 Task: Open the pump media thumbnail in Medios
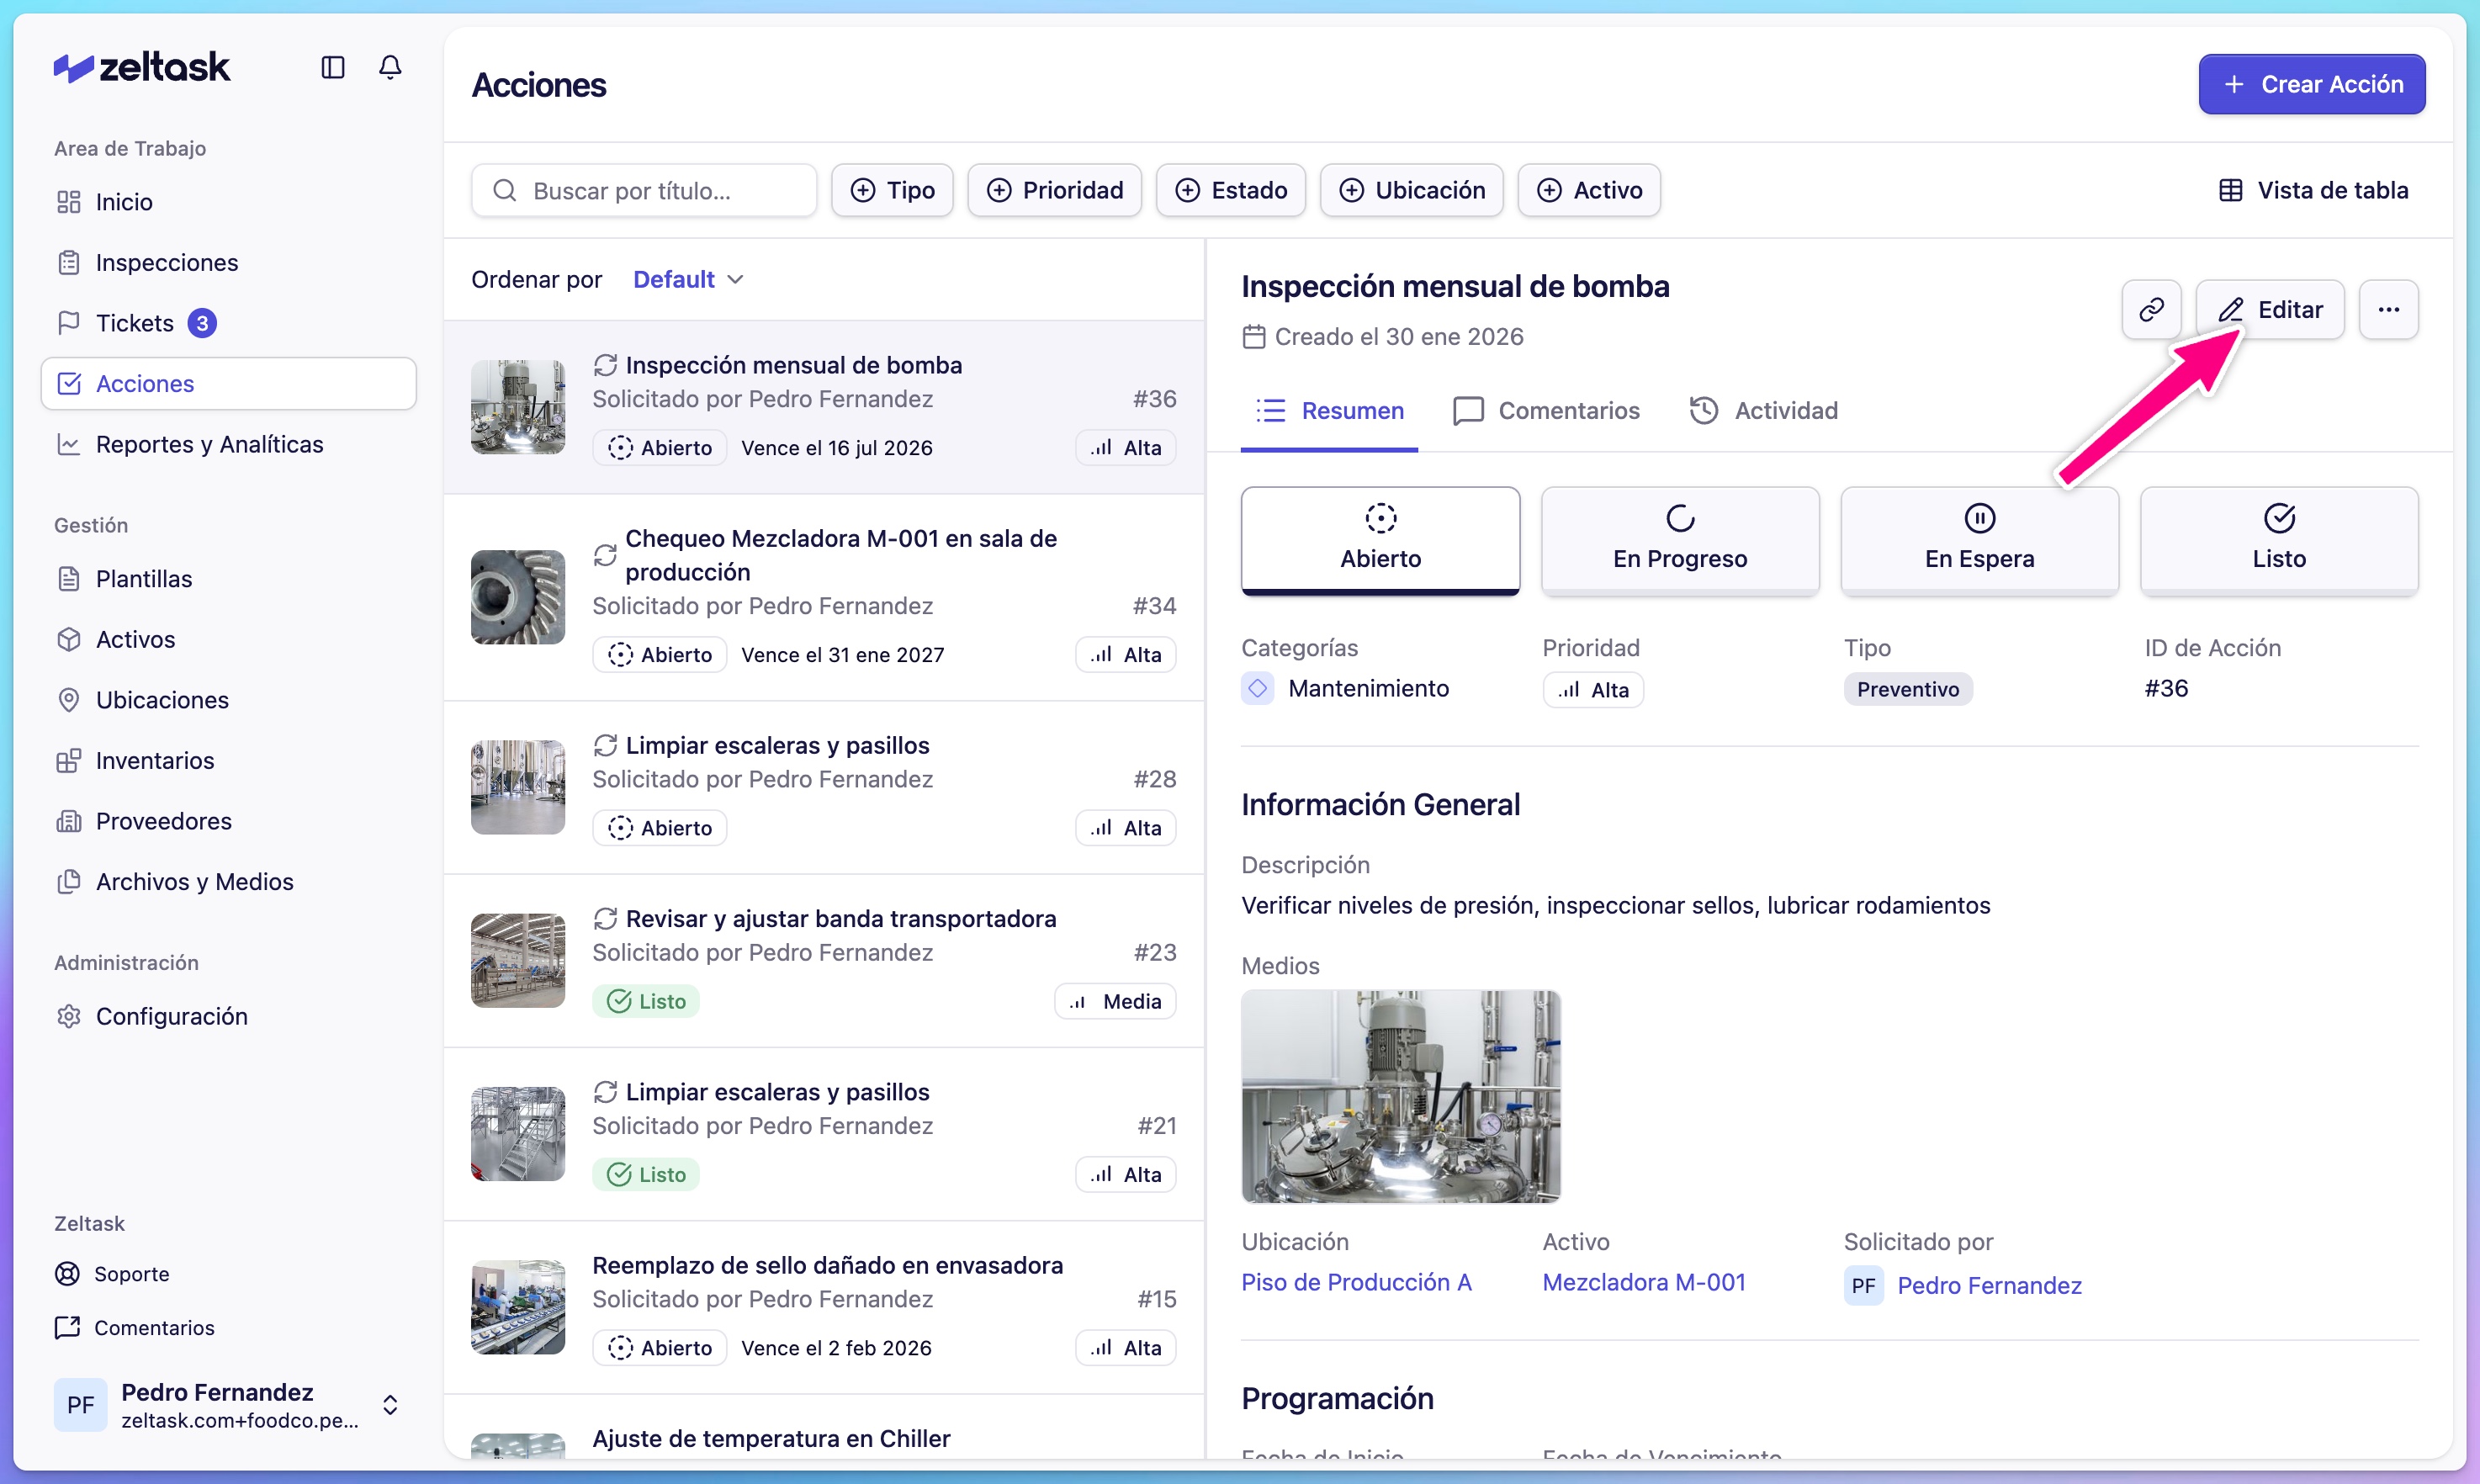pyautogui.click(x=1400, y=1097)
